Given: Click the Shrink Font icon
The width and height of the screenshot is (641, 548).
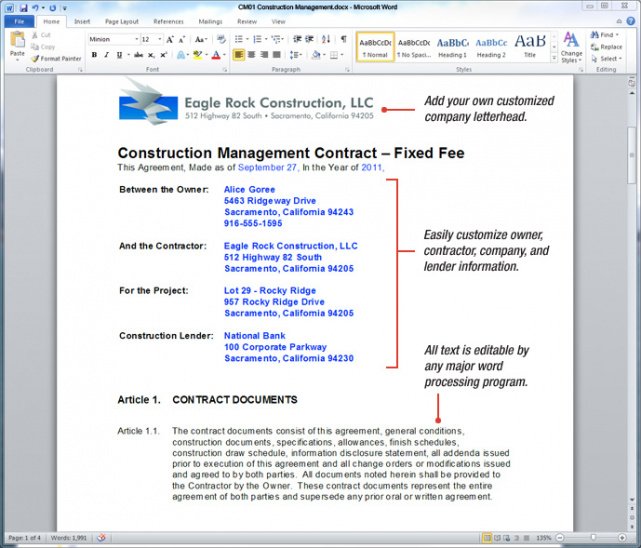Looking at the screenshot, I should coord(182,39).
